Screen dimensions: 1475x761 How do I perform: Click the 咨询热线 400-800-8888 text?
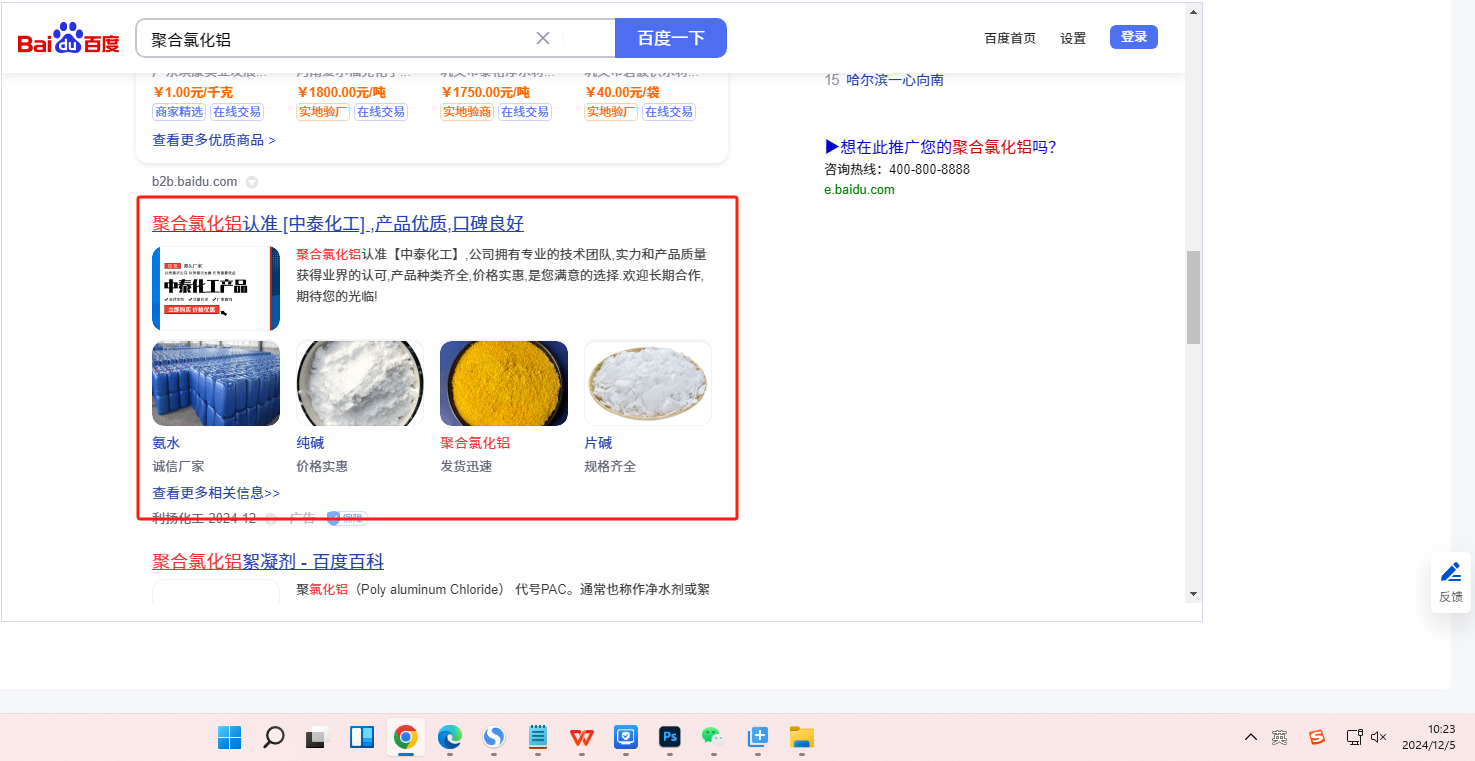[x=897, y=169]
